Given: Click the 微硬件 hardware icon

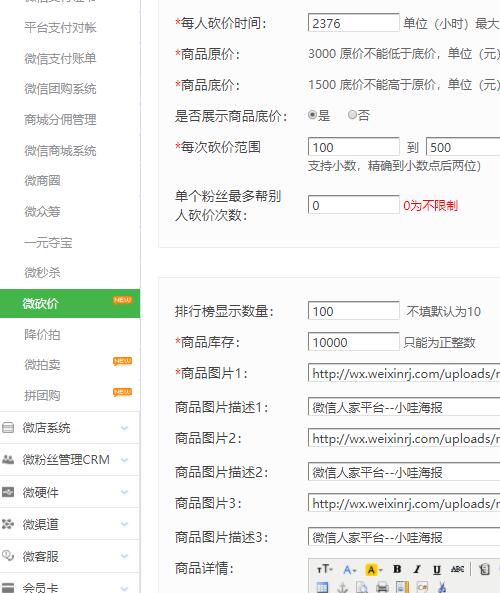Looking at the screenshot, I should click(x=8, y=492).
